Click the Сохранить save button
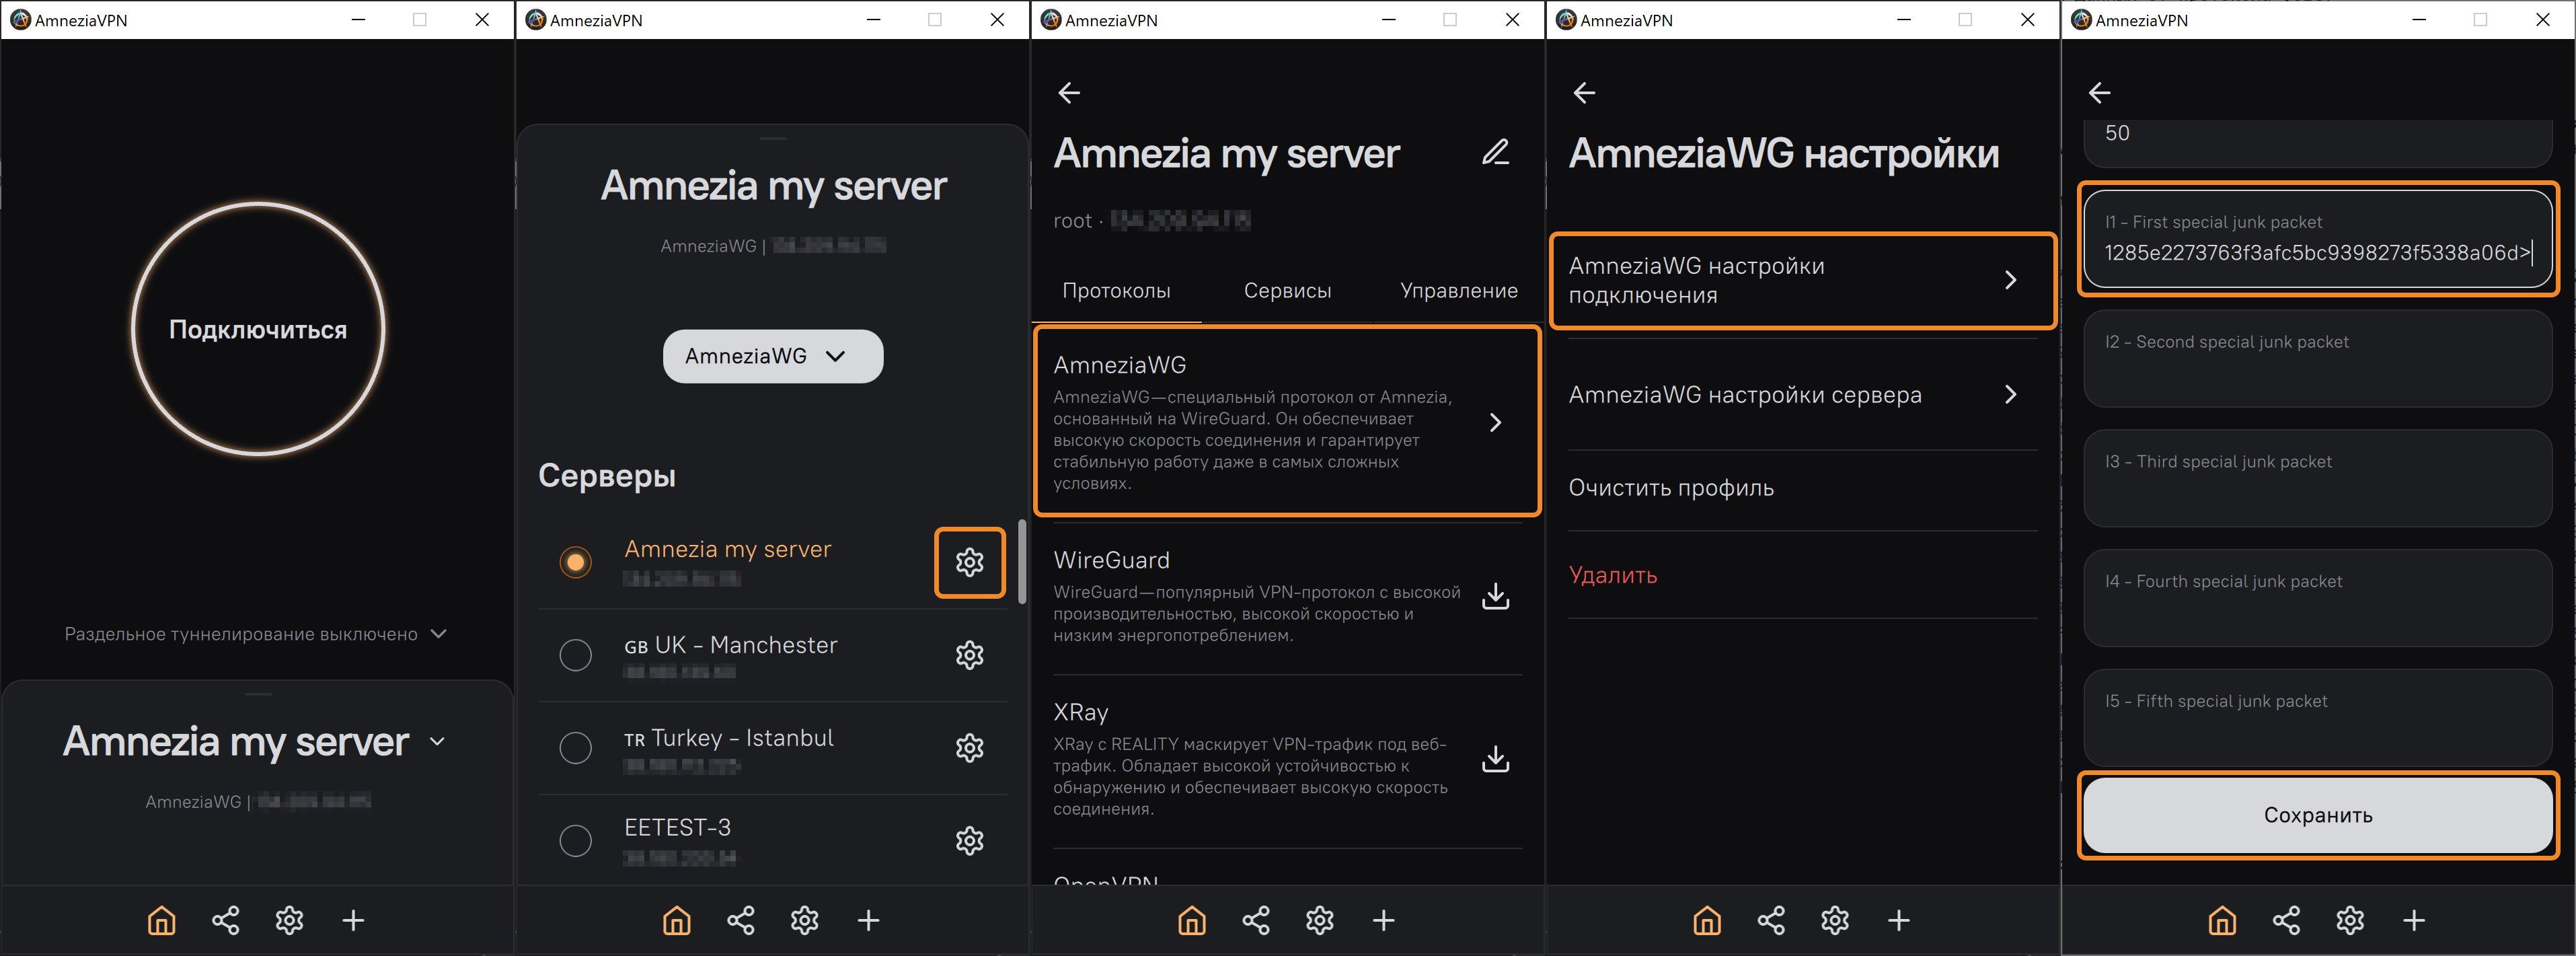This screenshot has height=956, width=2576. 2317,815
